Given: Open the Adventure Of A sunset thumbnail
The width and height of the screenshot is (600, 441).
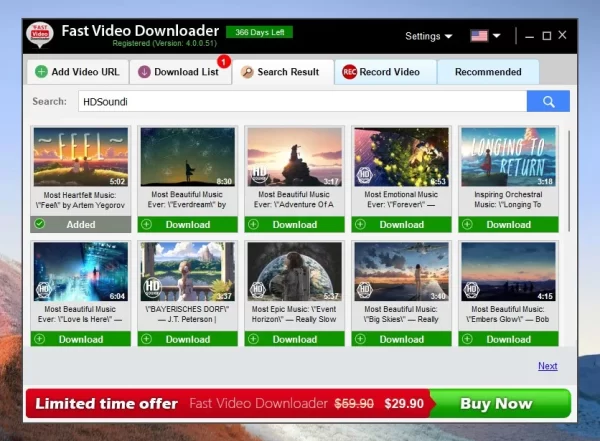Looking at the screenshot, I should click(x=295, y=157).
